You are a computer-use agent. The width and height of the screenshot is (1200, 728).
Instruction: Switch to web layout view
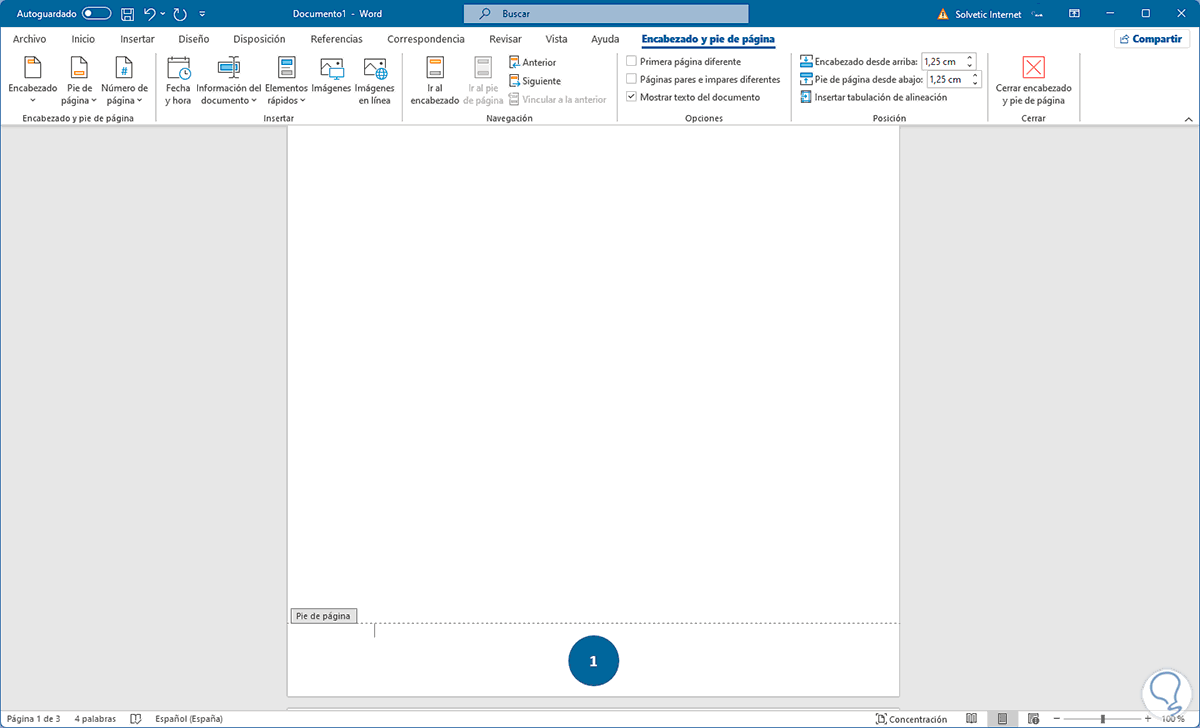[x=1032, y=719]
